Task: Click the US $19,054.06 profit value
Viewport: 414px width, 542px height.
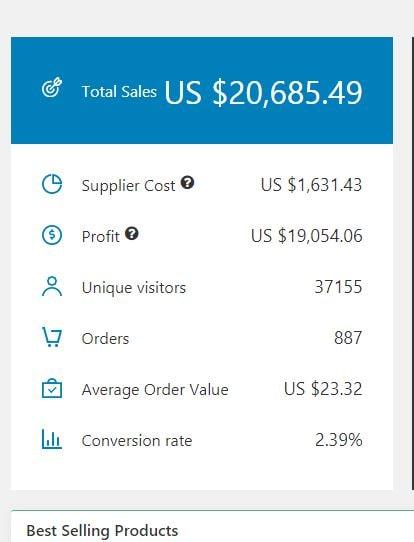Action: point(307,236)
